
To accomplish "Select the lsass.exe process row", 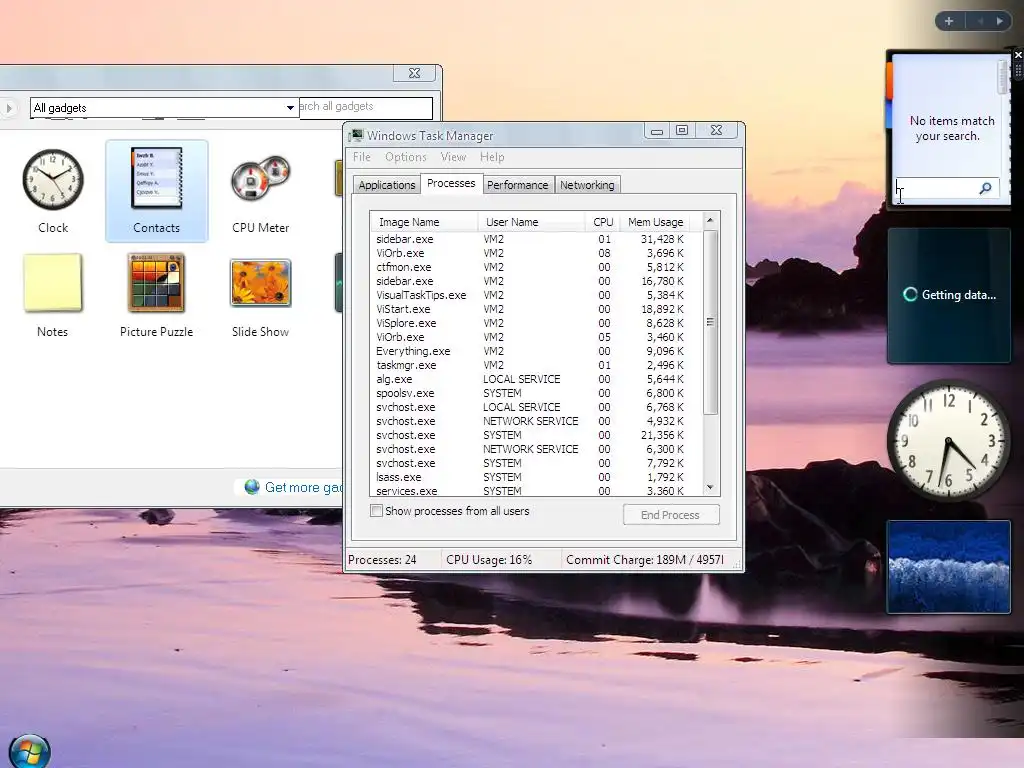I will coord(537,477).
